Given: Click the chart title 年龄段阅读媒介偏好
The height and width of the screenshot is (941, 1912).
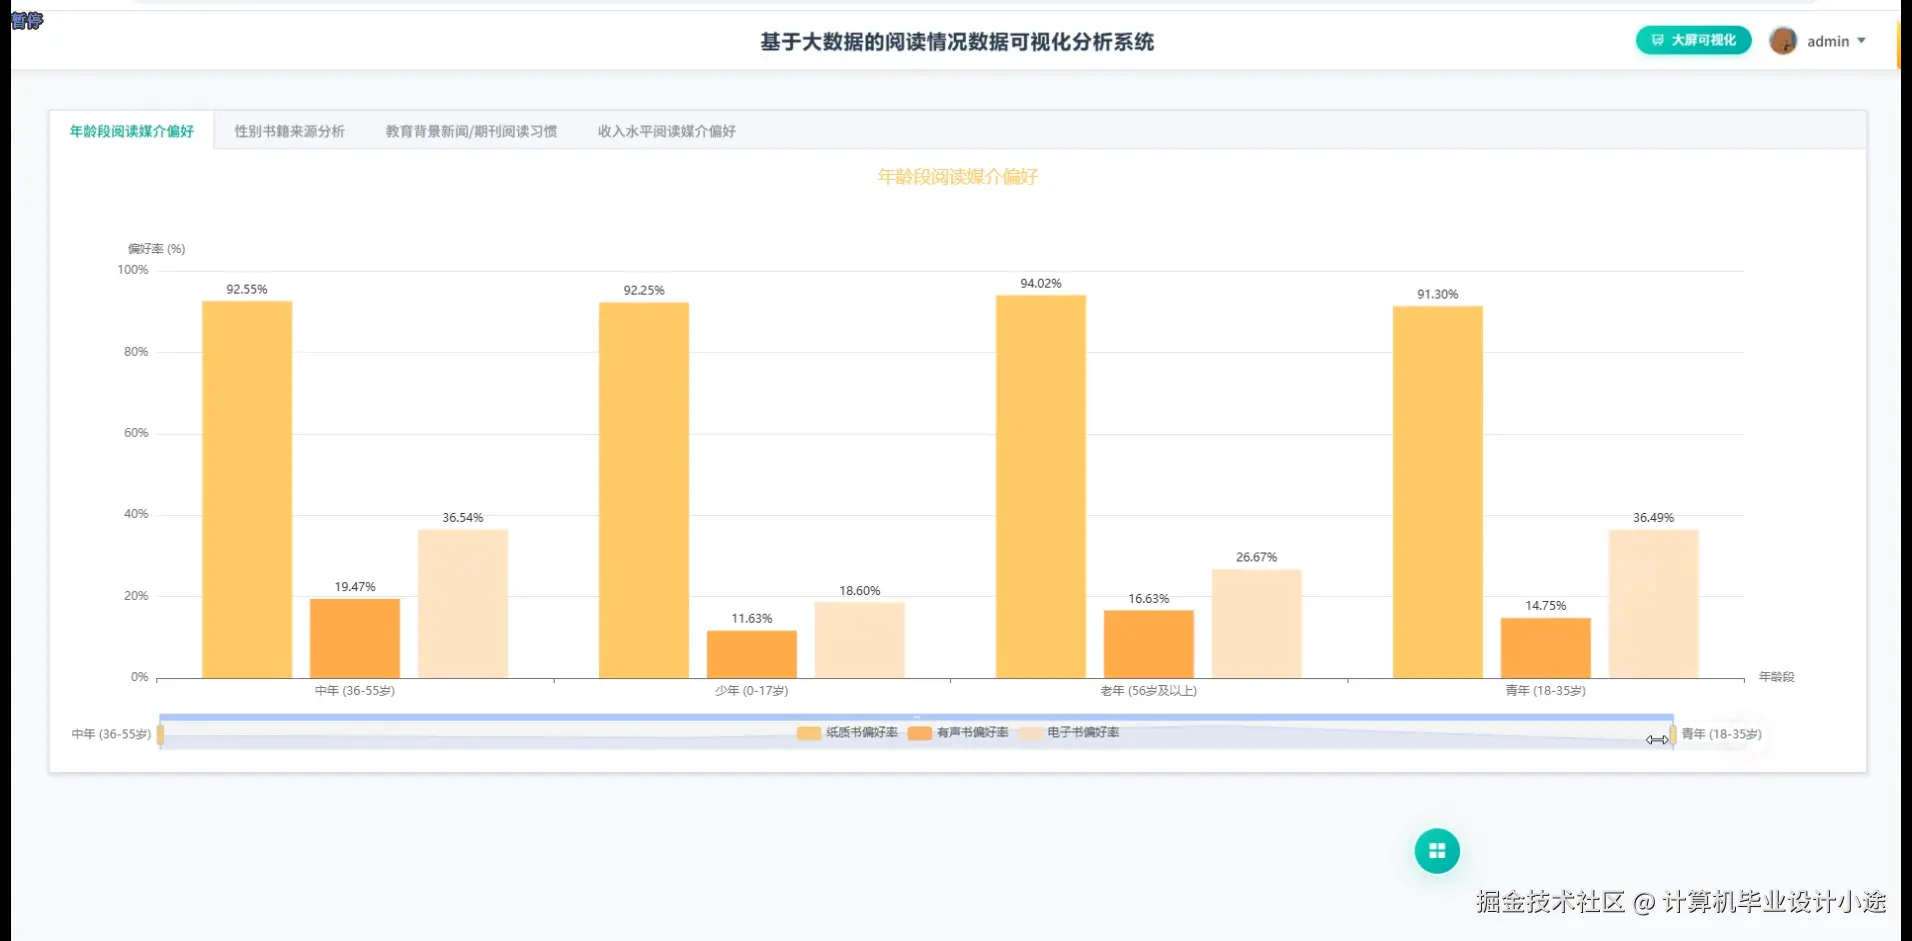Looking at the screenshot, I should [x=956, y=177].
